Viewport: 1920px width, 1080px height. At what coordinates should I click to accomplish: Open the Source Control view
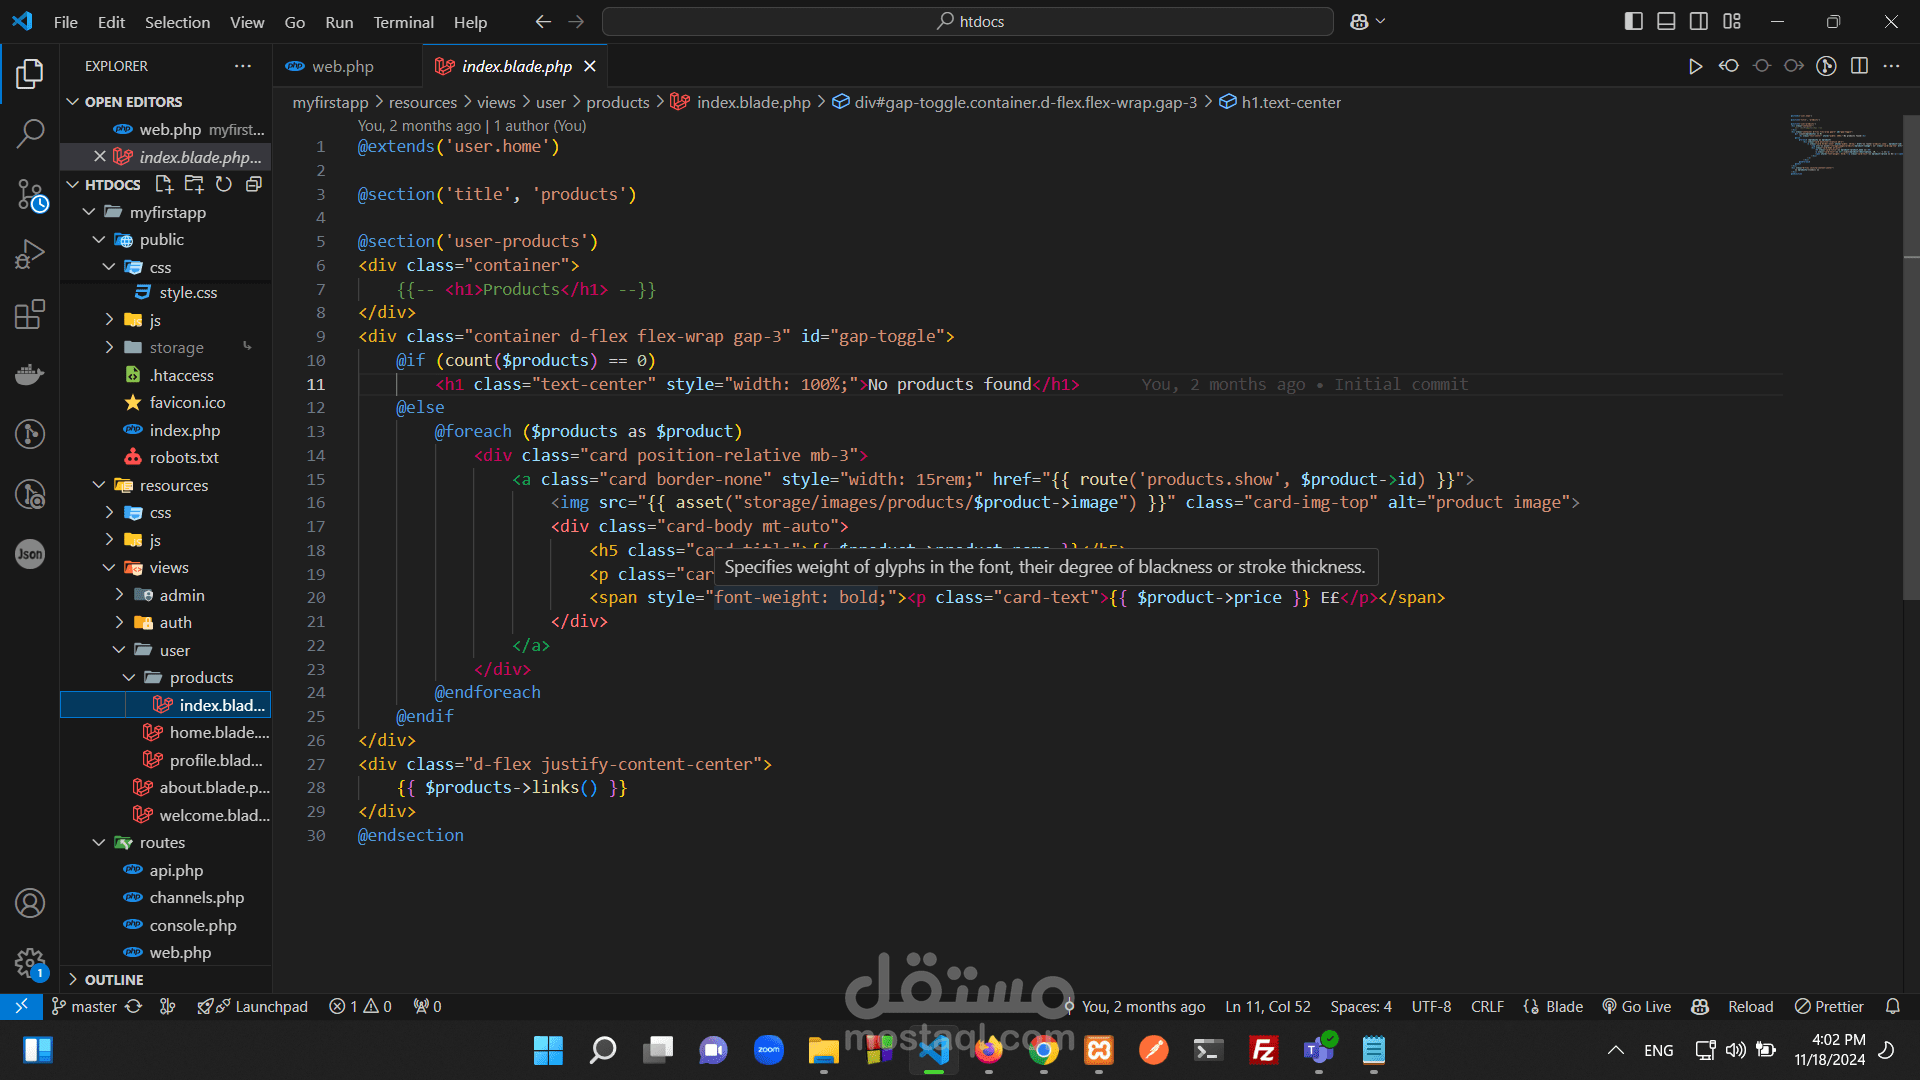click(30, 194)
